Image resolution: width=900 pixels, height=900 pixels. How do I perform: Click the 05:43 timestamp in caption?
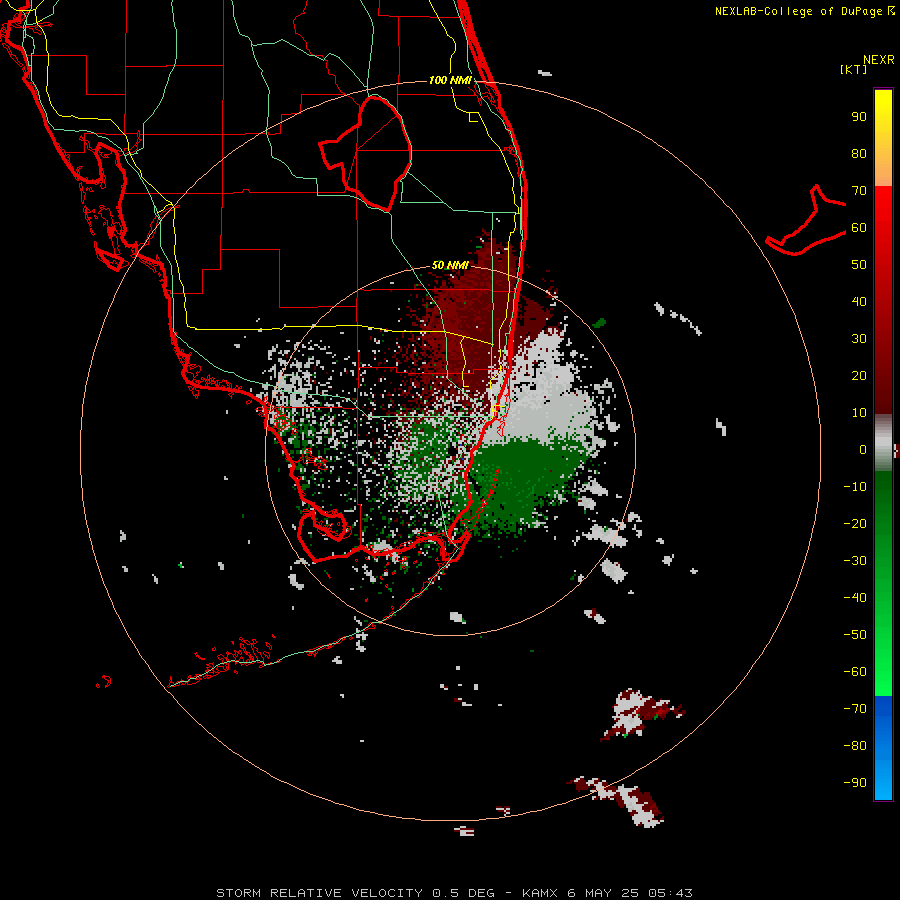tap(670, 893)
